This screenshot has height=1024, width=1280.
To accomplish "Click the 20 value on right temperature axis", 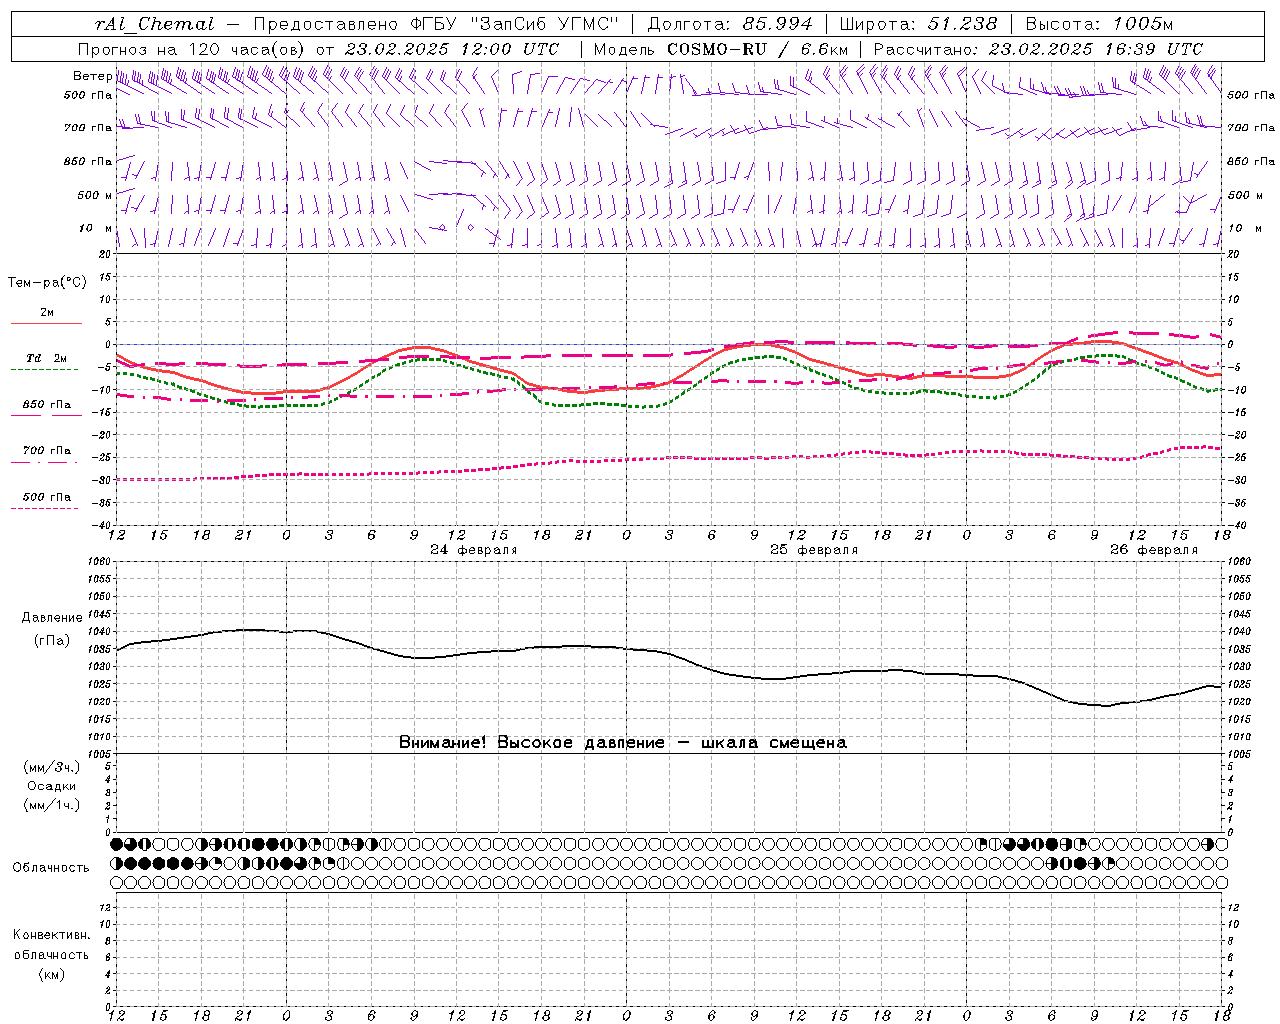I will (x=1233, y=254).
